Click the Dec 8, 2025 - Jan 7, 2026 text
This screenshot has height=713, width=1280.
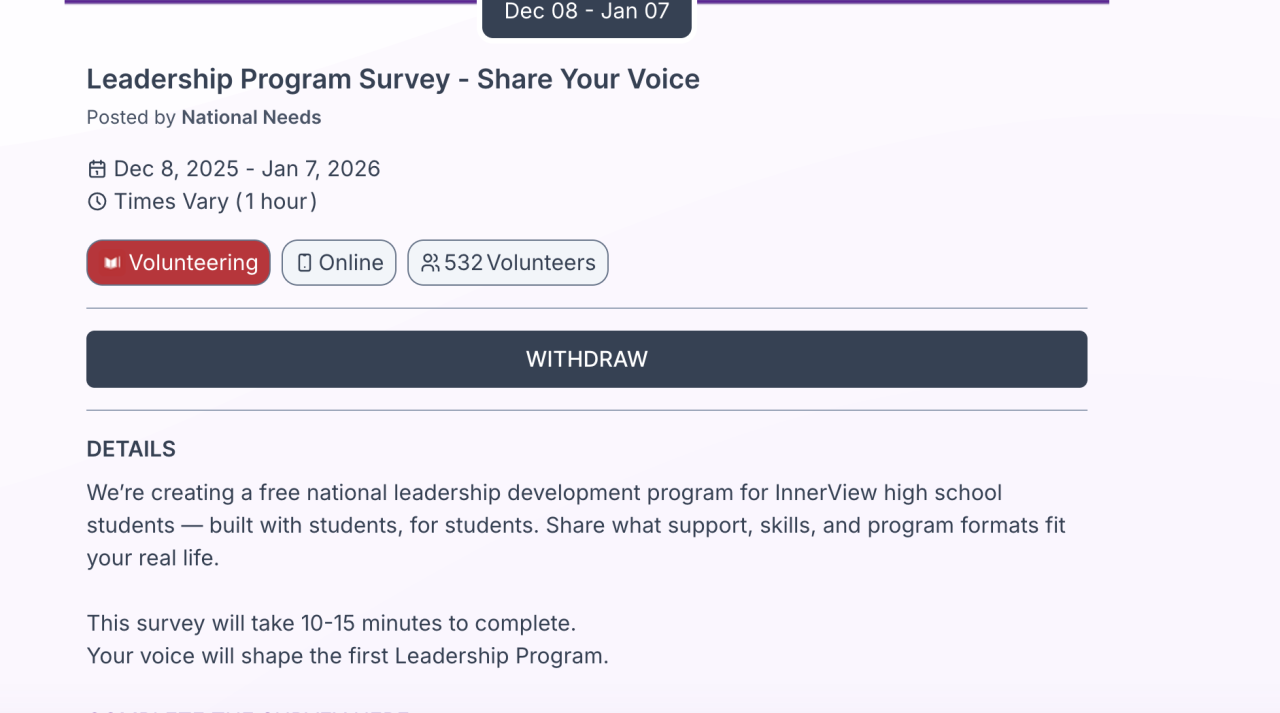coord(247,169)
